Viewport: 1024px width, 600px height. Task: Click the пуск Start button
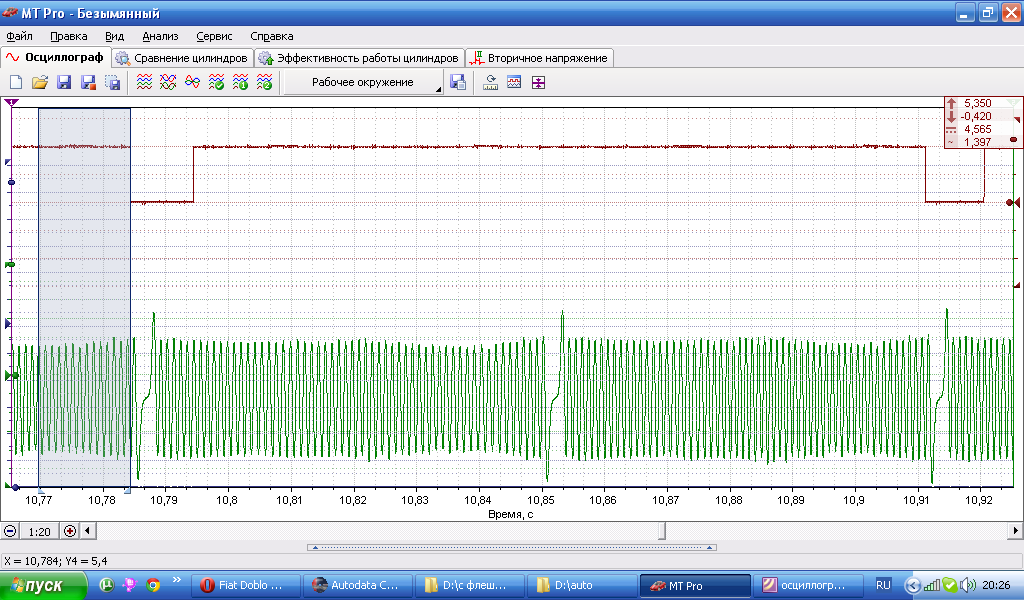42,586
